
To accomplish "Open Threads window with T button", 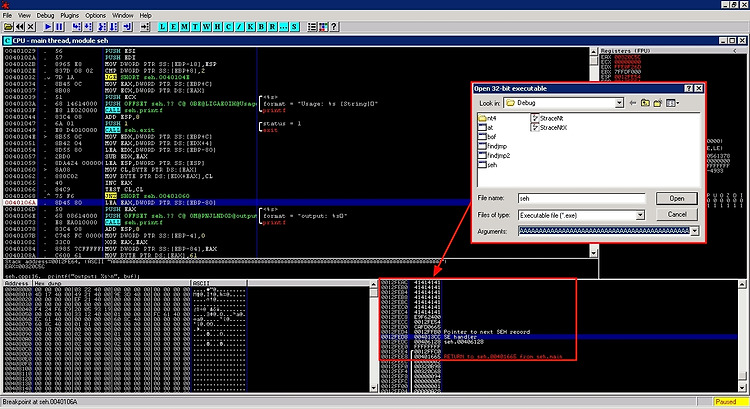I will pyautogui.click(x=196, y=27).
